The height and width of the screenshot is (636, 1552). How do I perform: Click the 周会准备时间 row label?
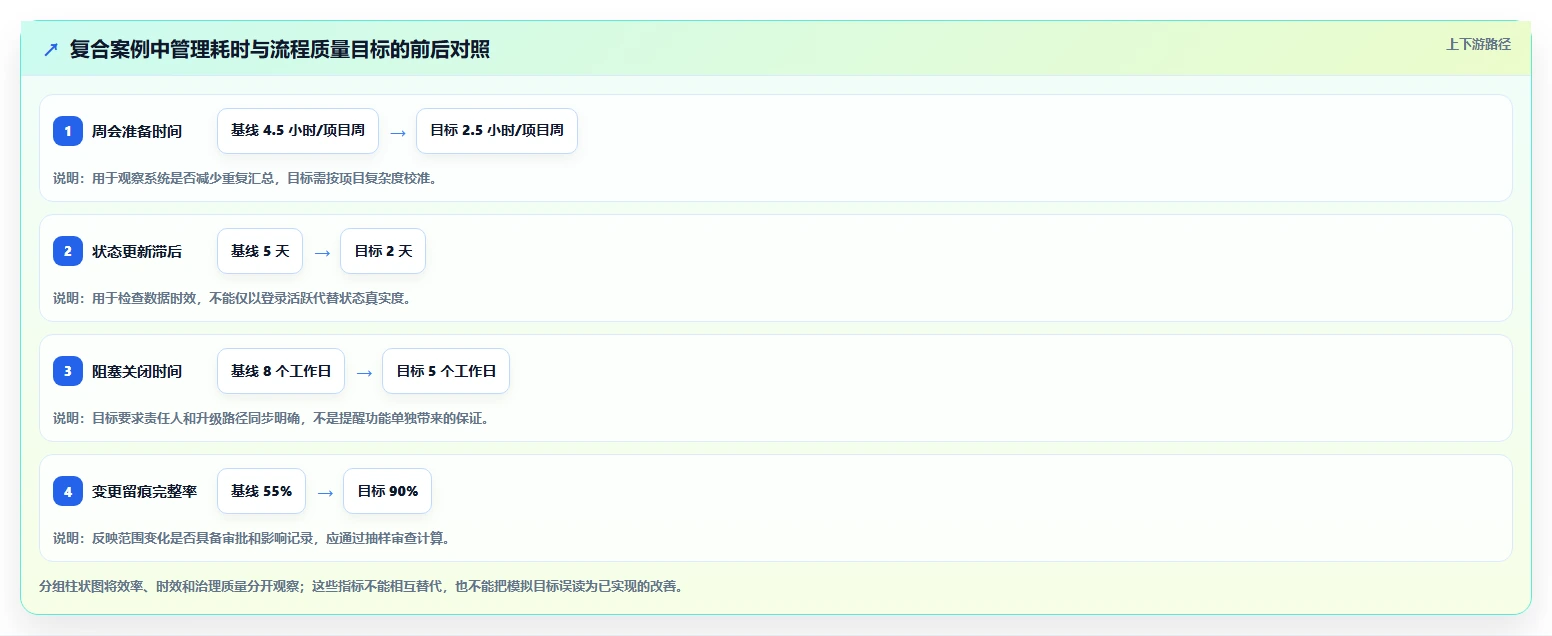pyautogui.click(x=137, y=131)
